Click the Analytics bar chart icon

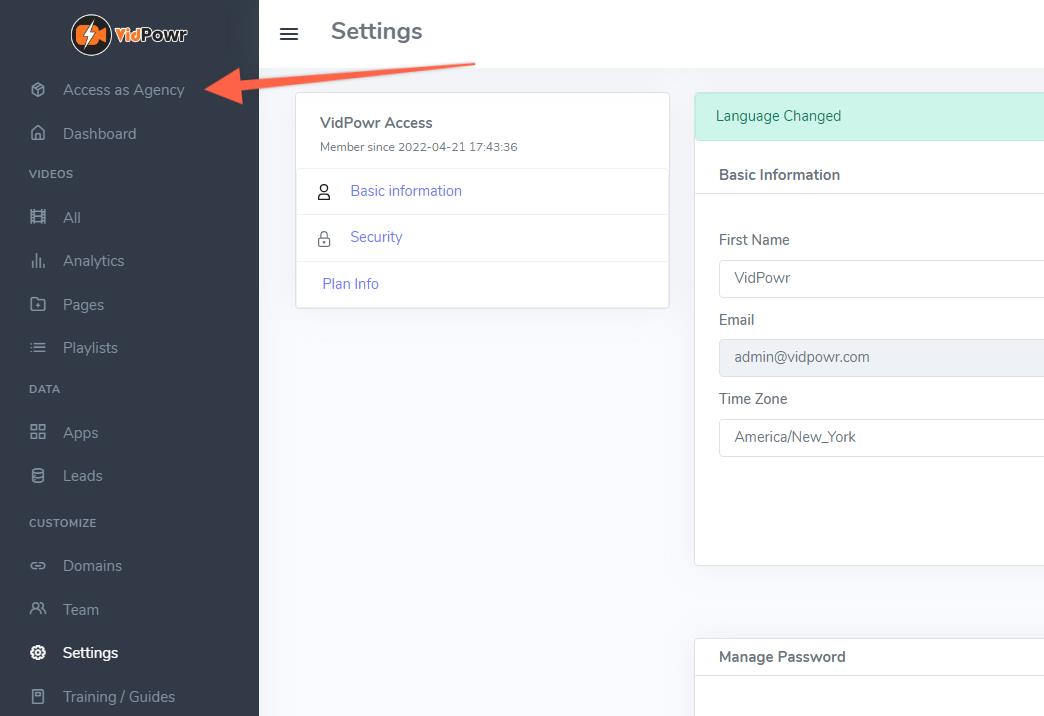point(38,260)
